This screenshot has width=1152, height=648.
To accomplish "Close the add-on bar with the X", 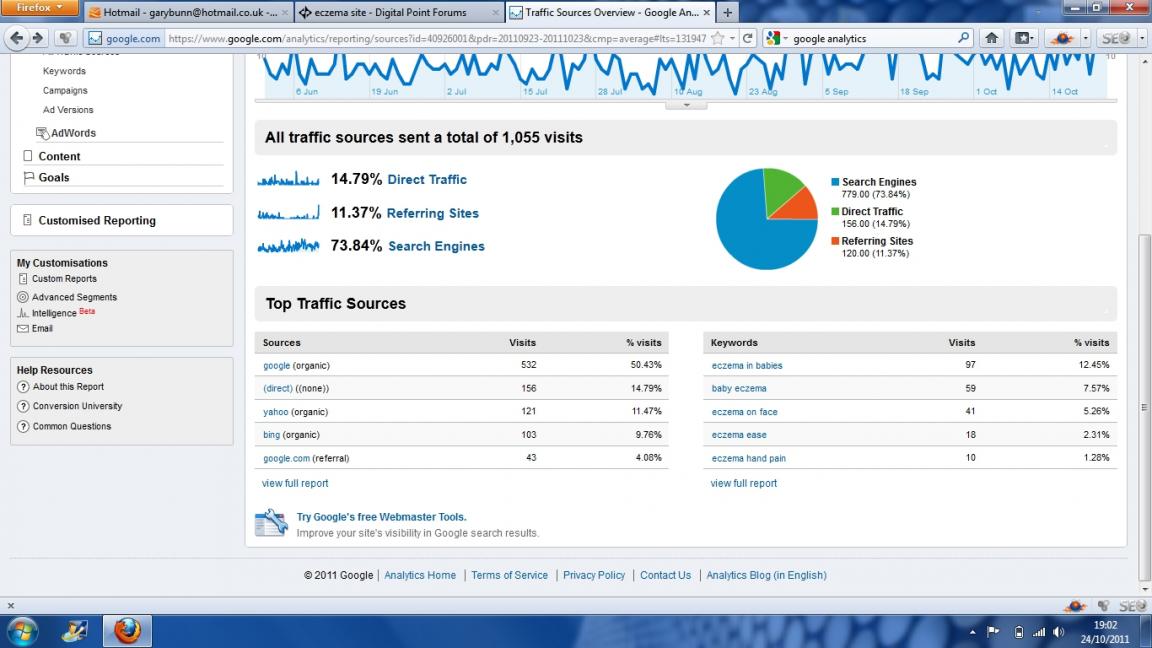I will (10, 605).
